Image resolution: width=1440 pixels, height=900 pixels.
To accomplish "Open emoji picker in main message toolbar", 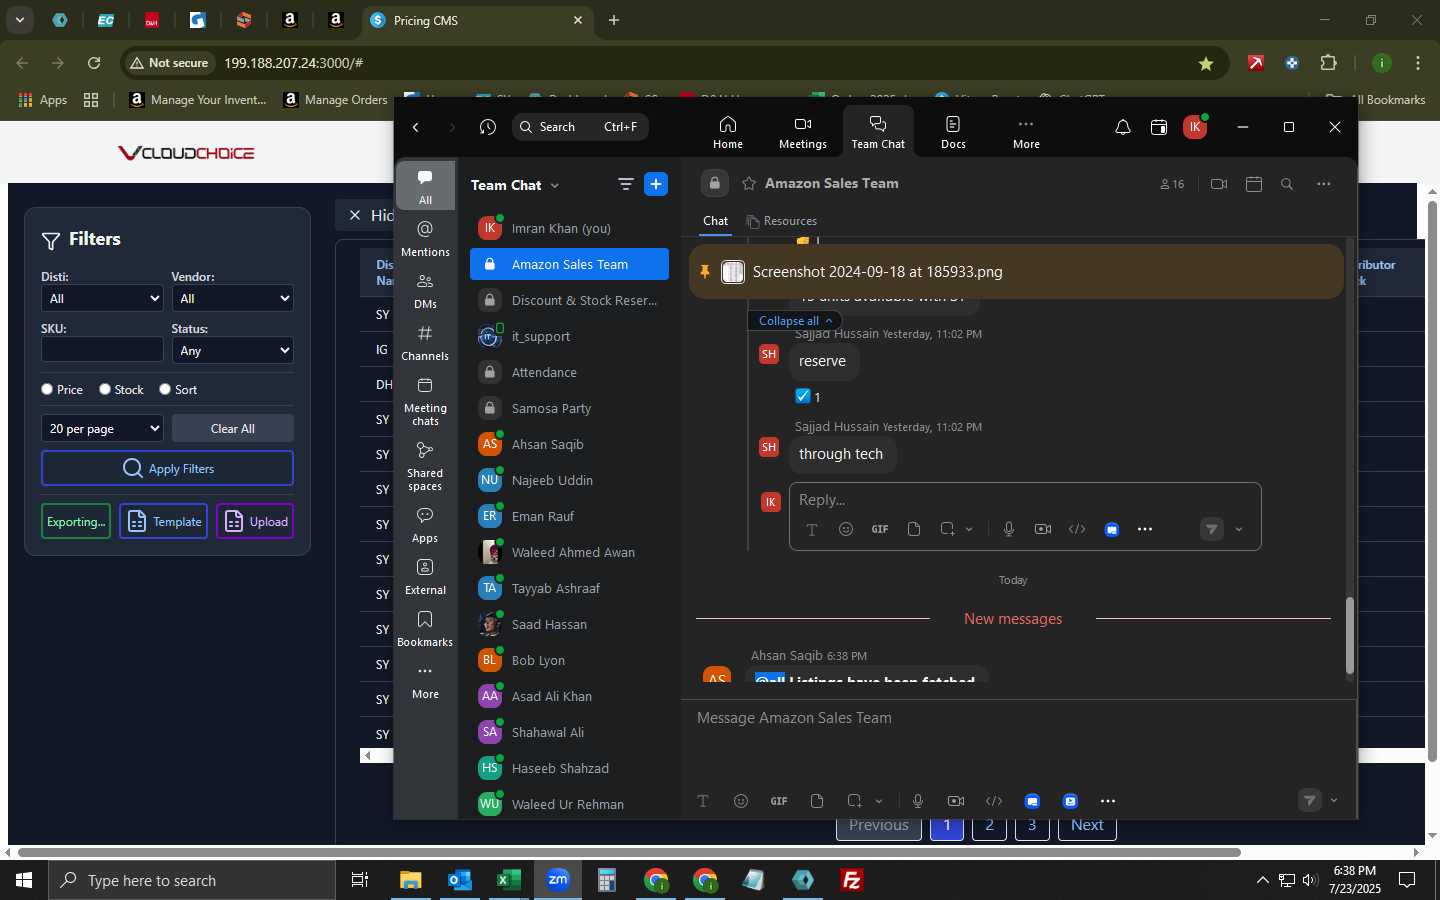I will 741,801.
